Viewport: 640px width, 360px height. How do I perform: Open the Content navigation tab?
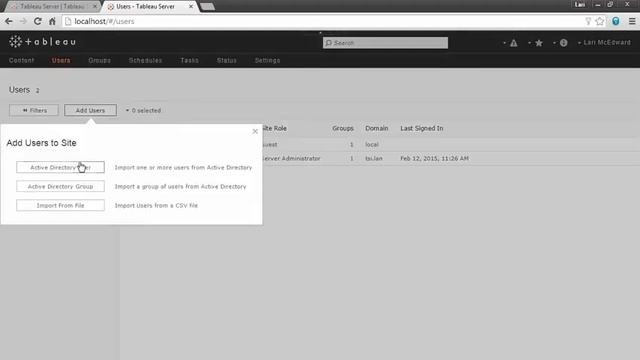(22, 60)
